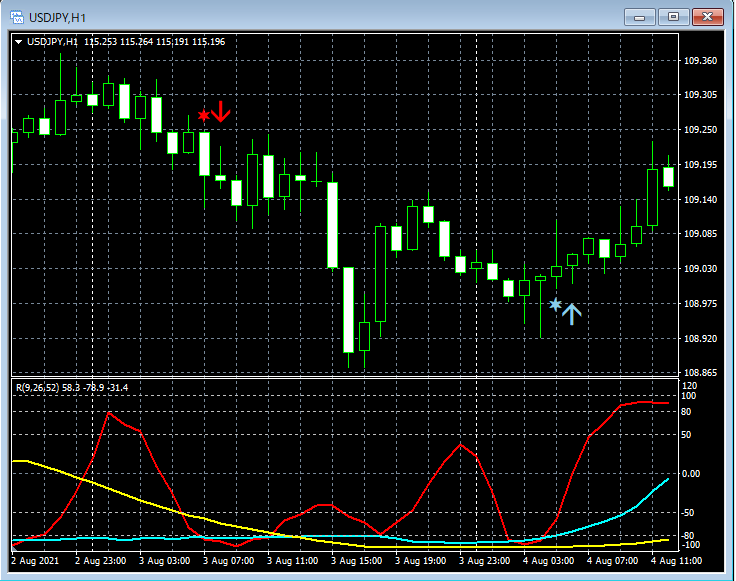
Task: Click the 109.250 price level label
Action: pyautogui.click(x=700, y=130)
